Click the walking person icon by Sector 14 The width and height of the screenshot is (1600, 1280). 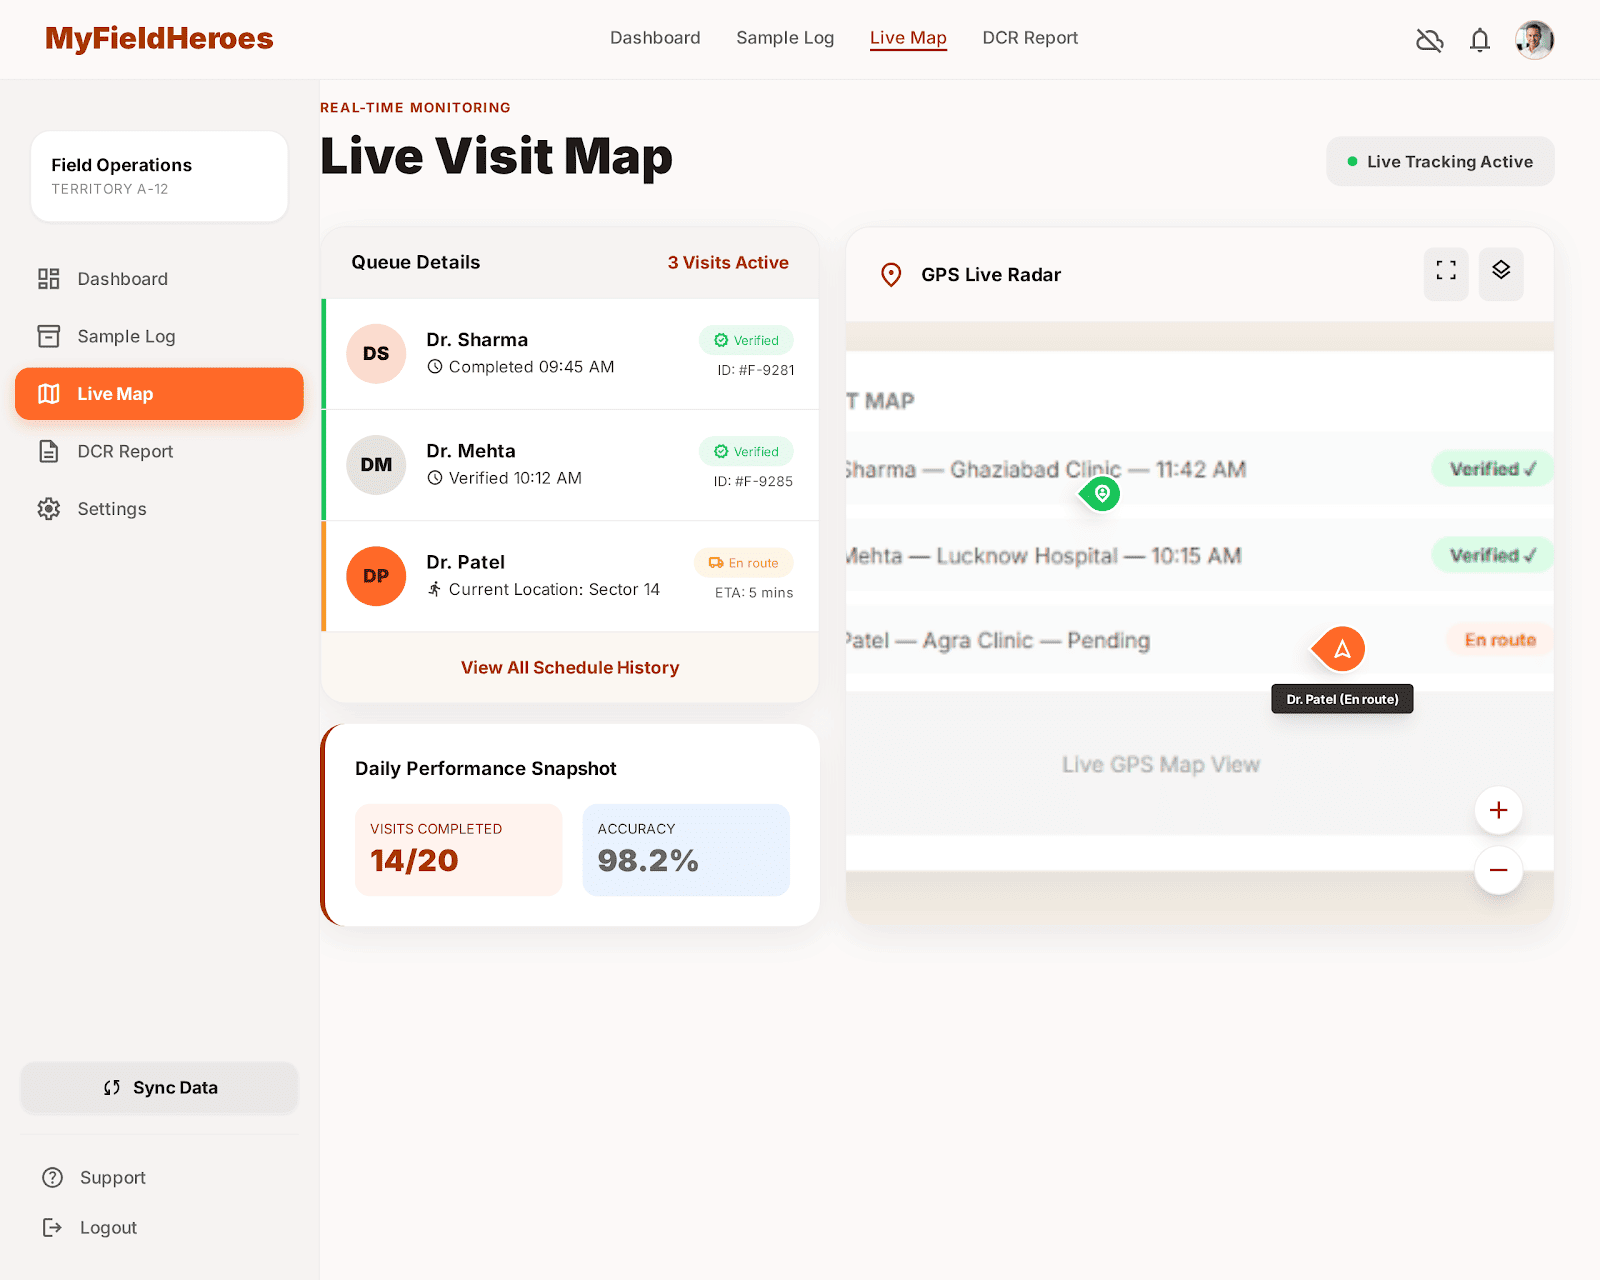435,589
